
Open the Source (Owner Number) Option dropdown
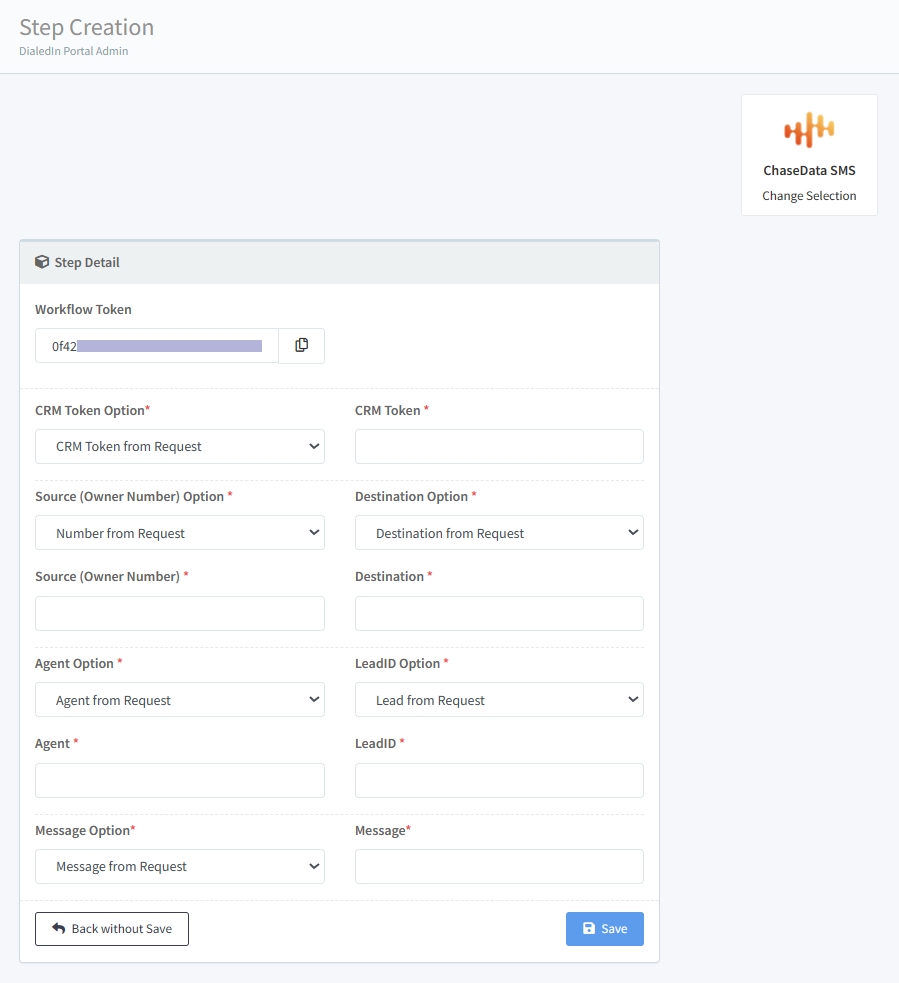coord(179,532)
